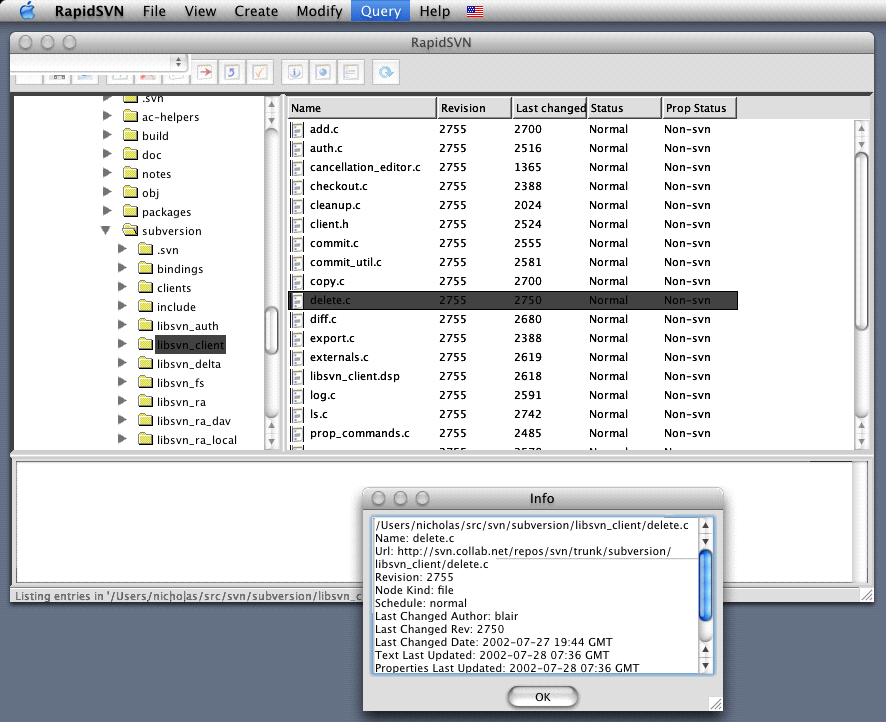
Task: Click the Resolve toolbar icon with orange checkmark
Action: [x=259, y=72]
